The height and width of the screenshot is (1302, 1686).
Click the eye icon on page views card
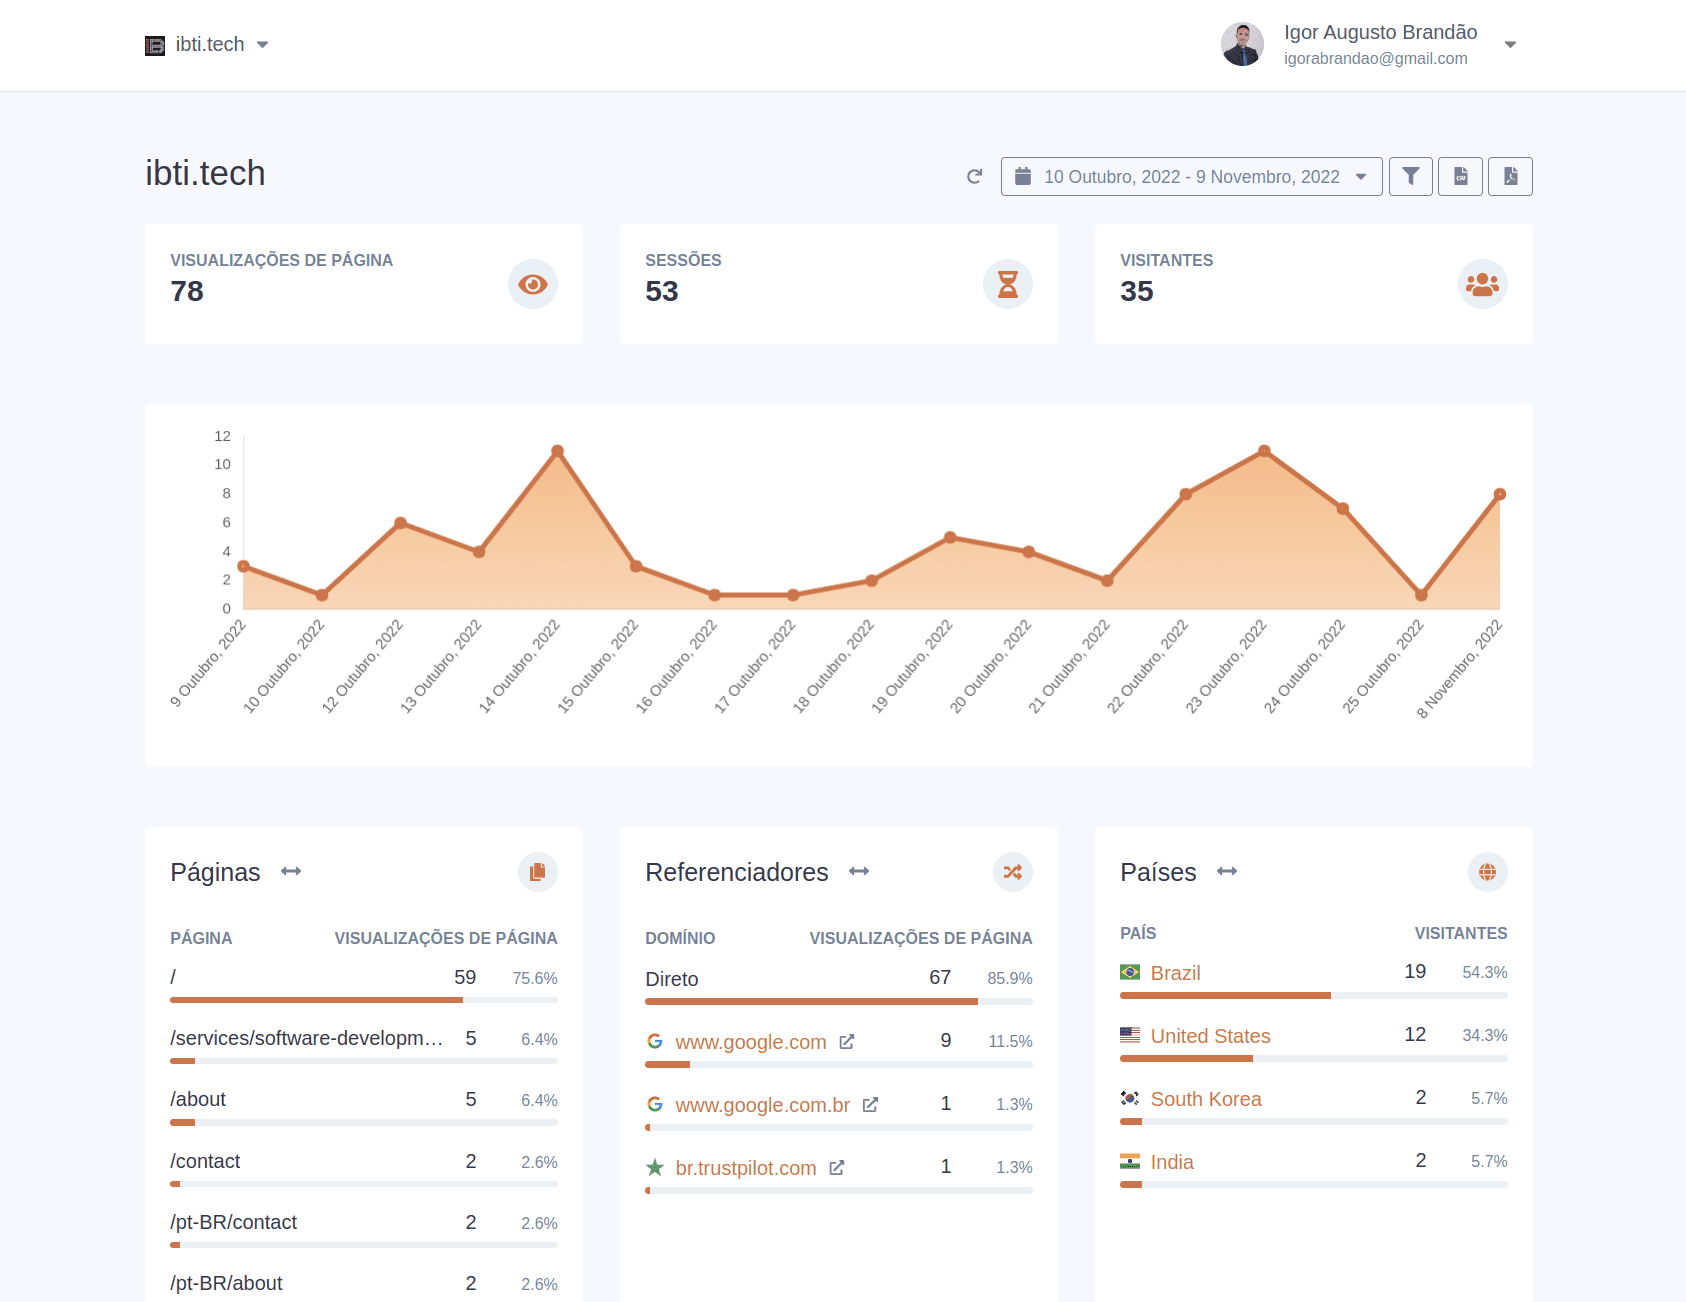[533, 283]
